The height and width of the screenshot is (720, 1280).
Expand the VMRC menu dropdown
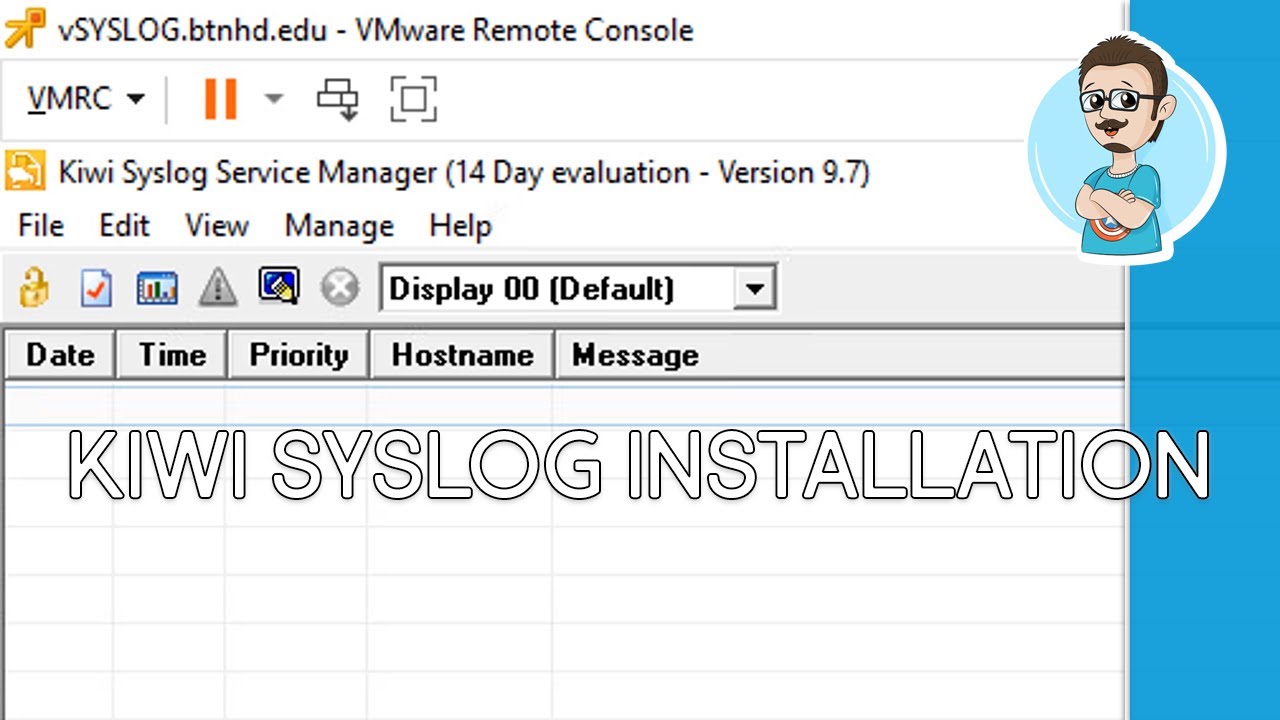coord(86,99)
